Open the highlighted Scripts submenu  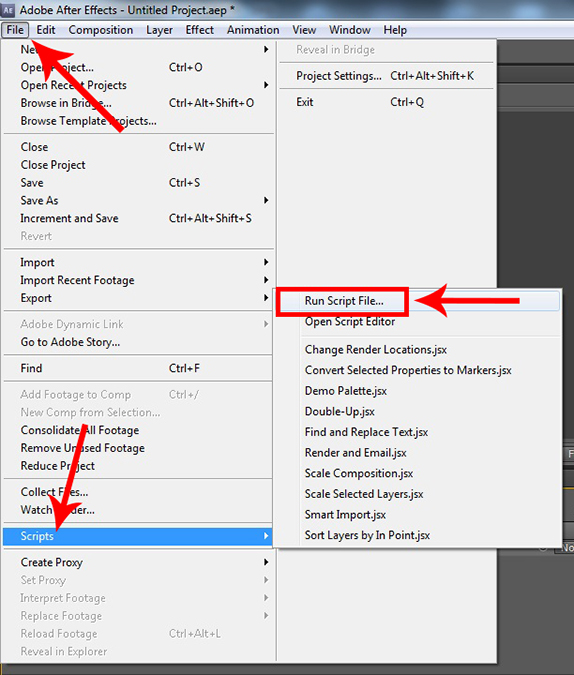[x=138, y=536]
